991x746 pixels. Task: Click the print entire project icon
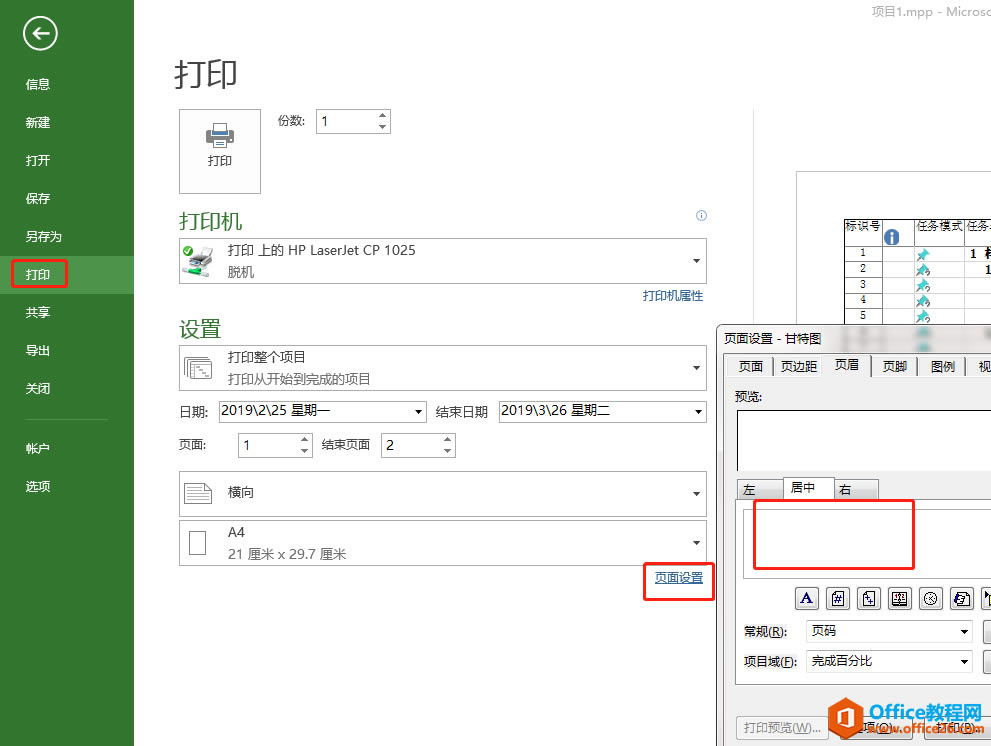198,368
